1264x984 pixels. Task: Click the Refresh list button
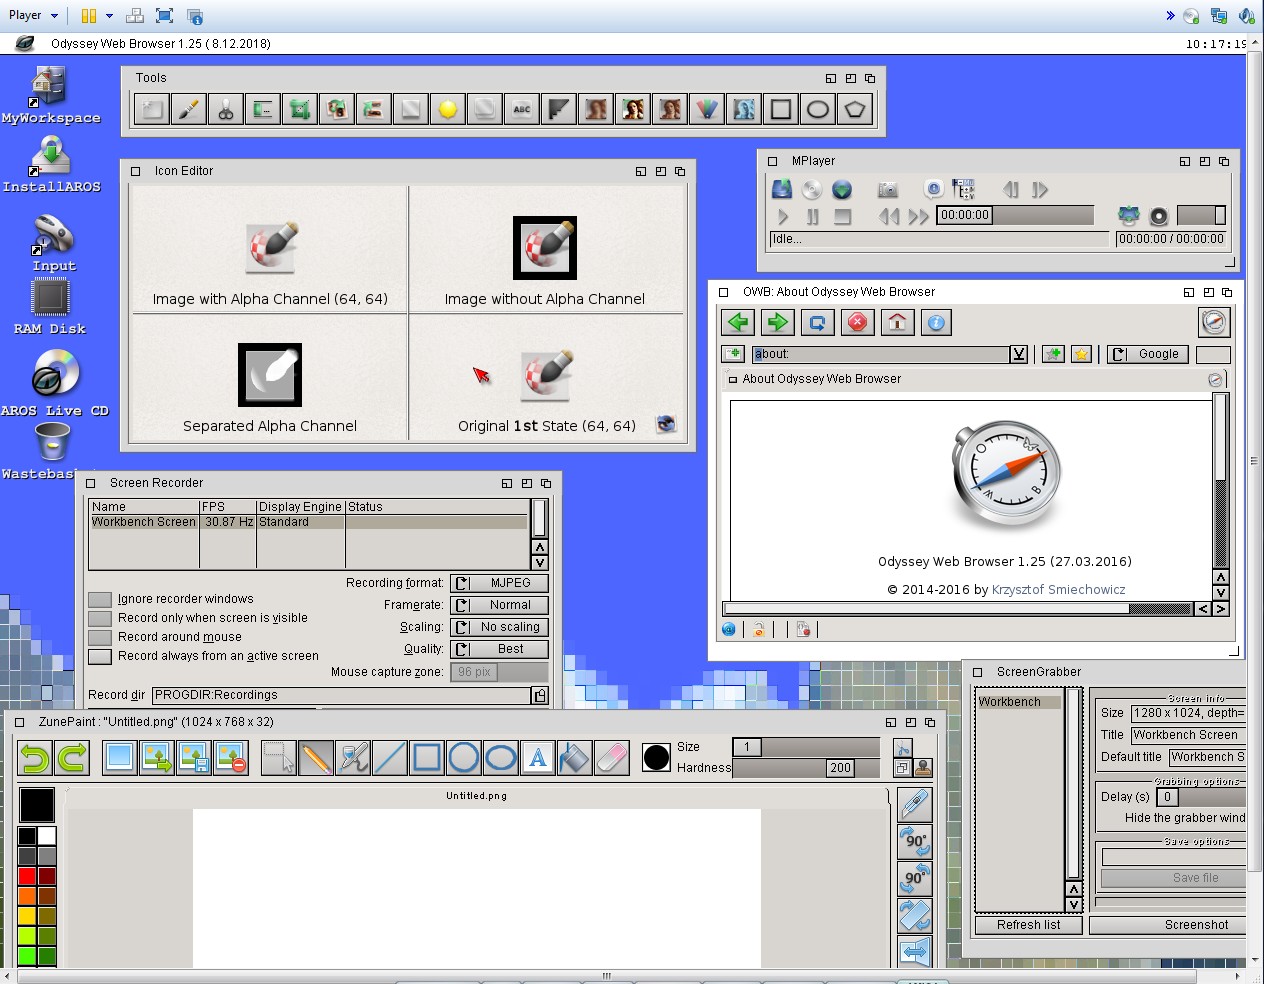pyautogui.click(x=1028, y=925)
